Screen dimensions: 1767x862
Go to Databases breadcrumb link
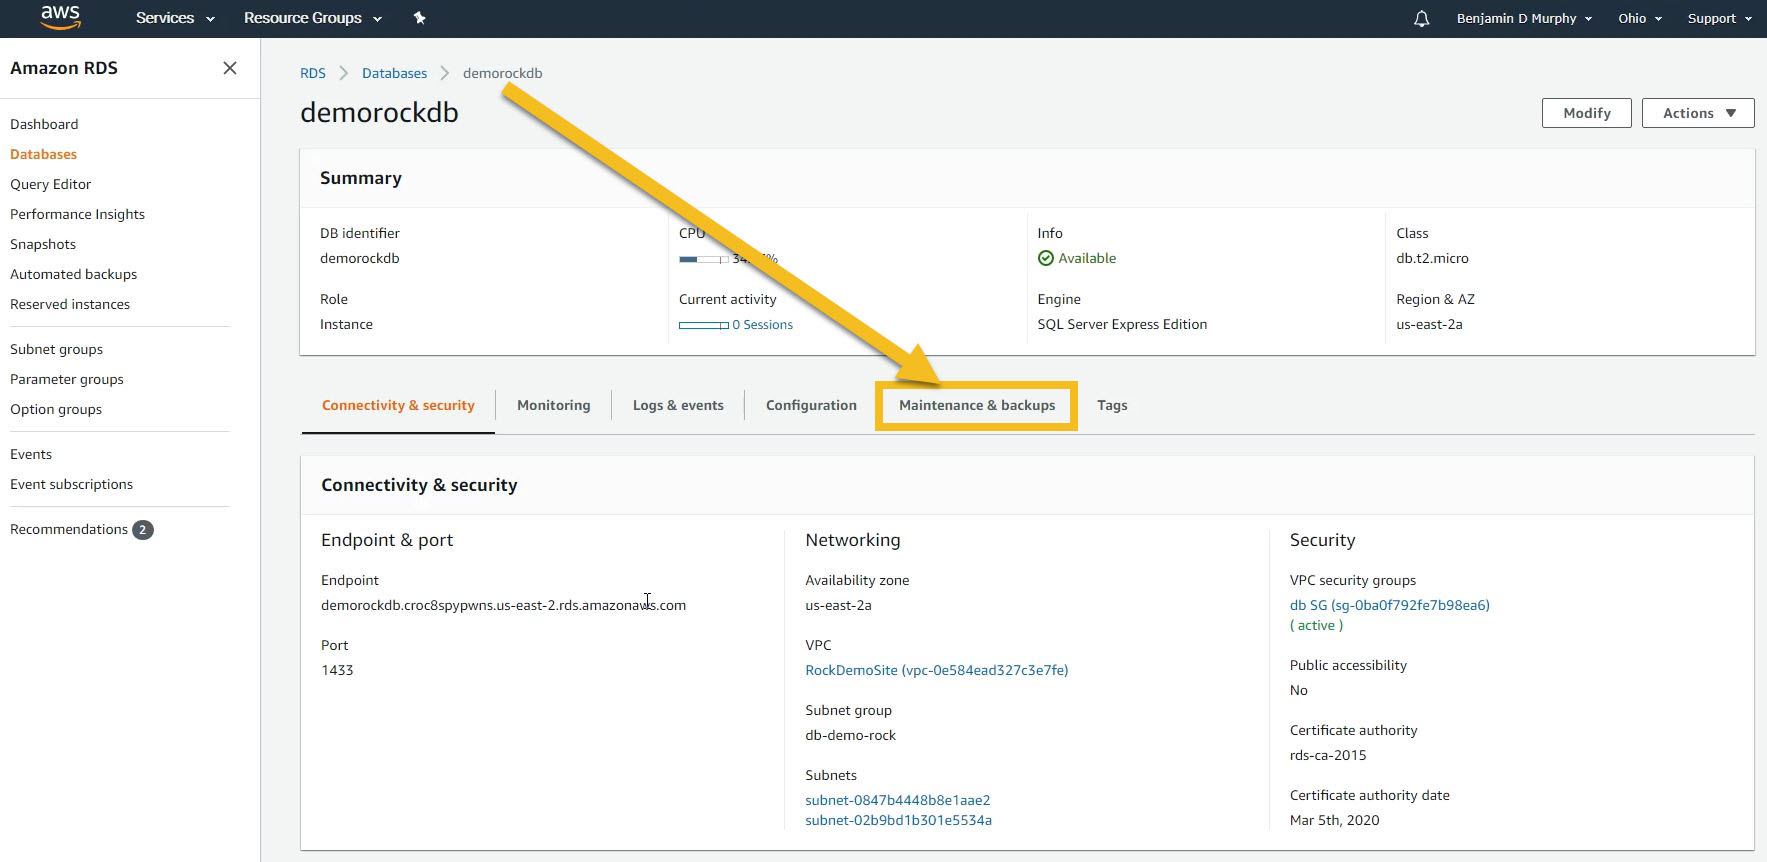(394, 73)
